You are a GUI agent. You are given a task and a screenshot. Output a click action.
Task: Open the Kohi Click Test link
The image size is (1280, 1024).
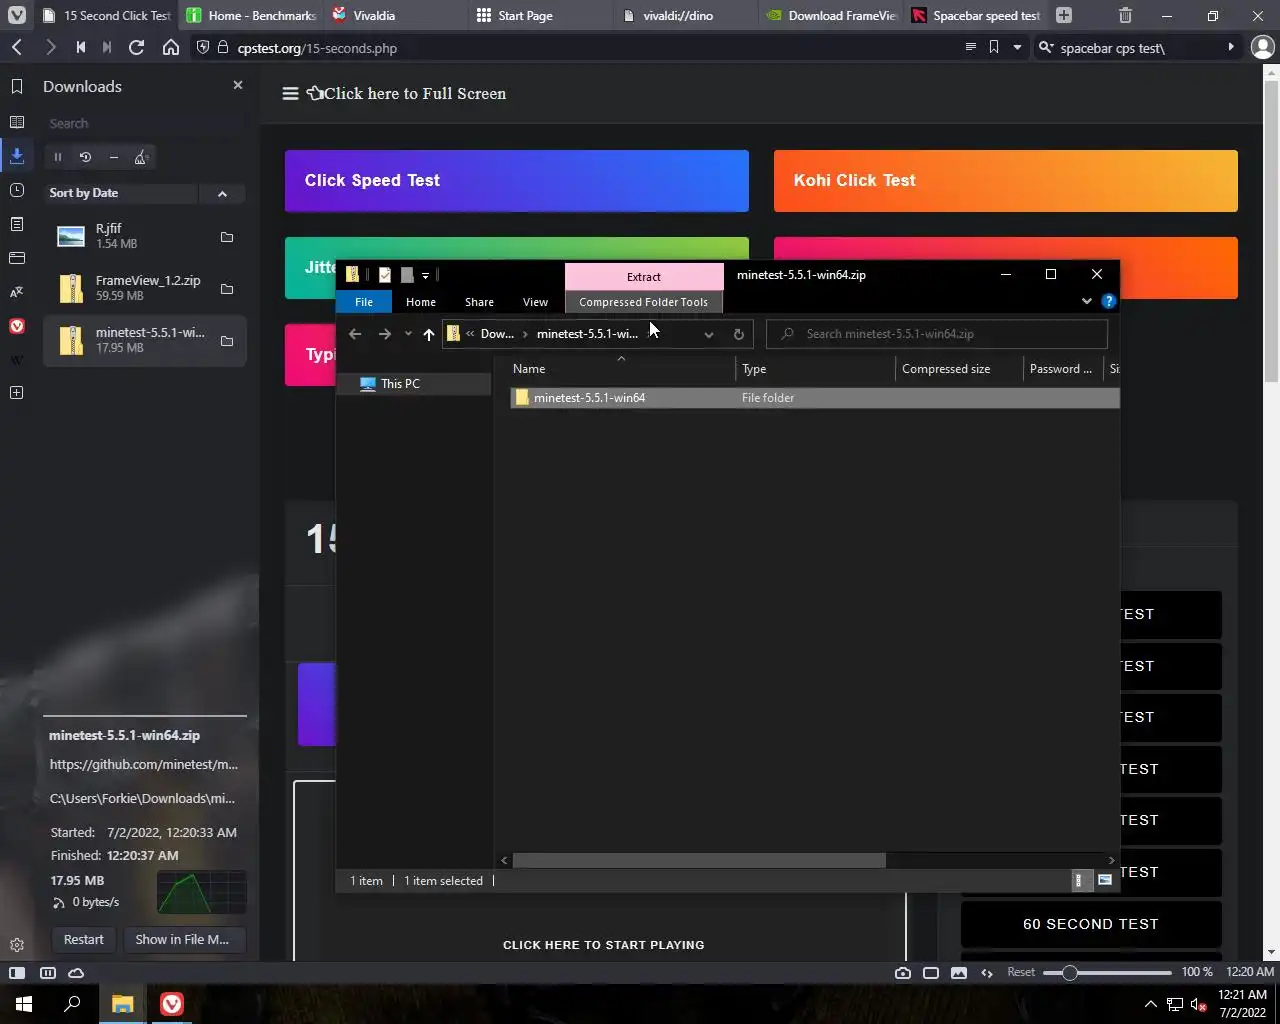point(1006,181)
